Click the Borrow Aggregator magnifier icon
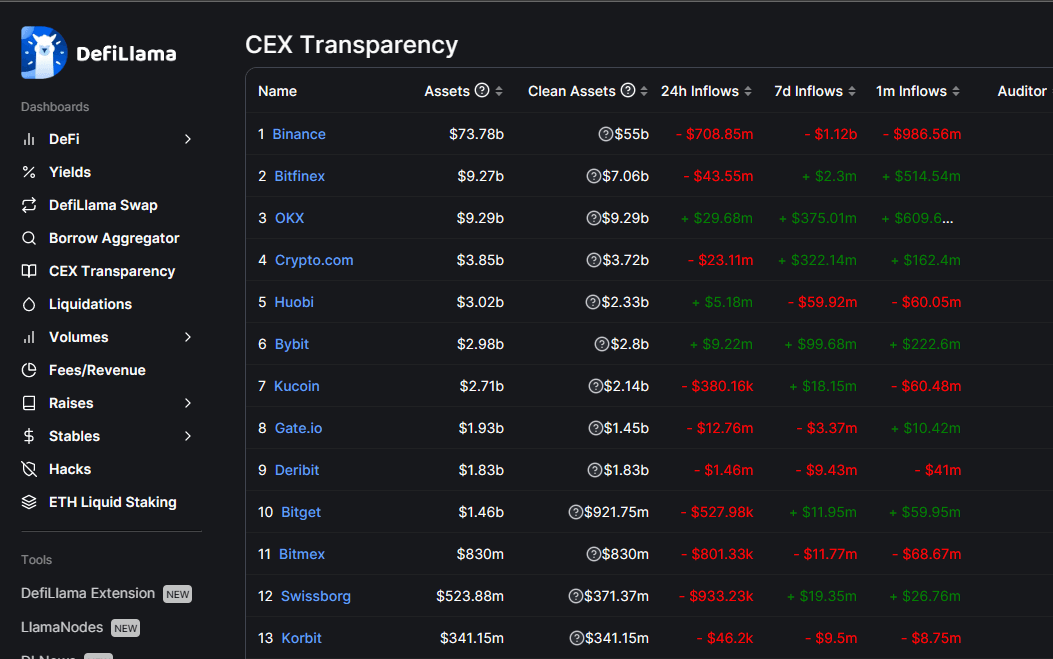The width and height of the screenshot is (1053, 659). point(29,238)
